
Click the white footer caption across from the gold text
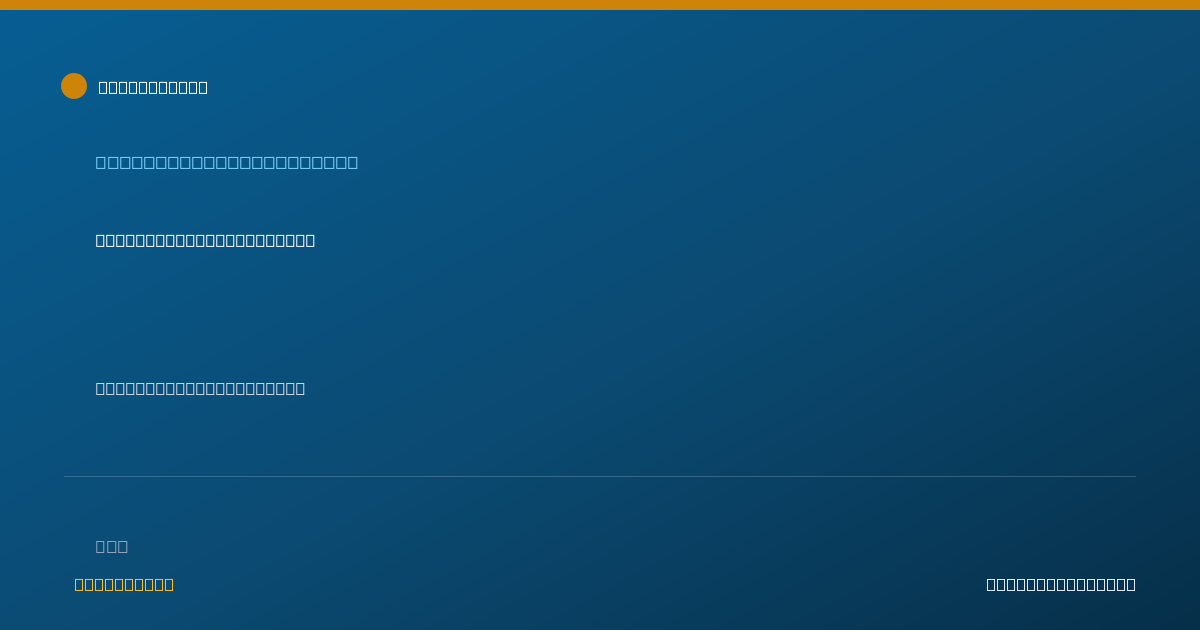[x=1061, y=584]
